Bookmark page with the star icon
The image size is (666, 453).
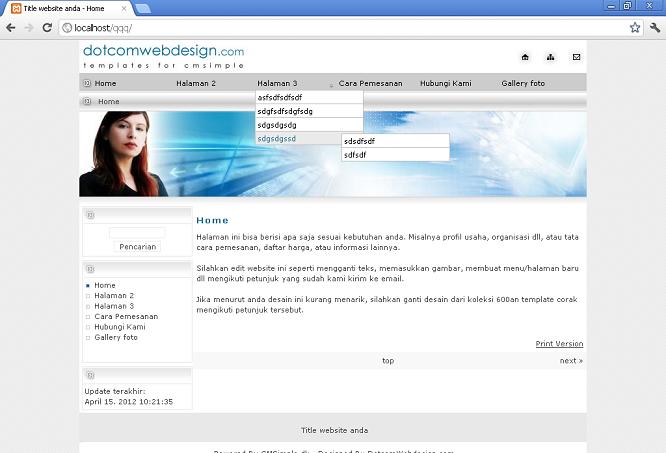click(x=635, y=28)
